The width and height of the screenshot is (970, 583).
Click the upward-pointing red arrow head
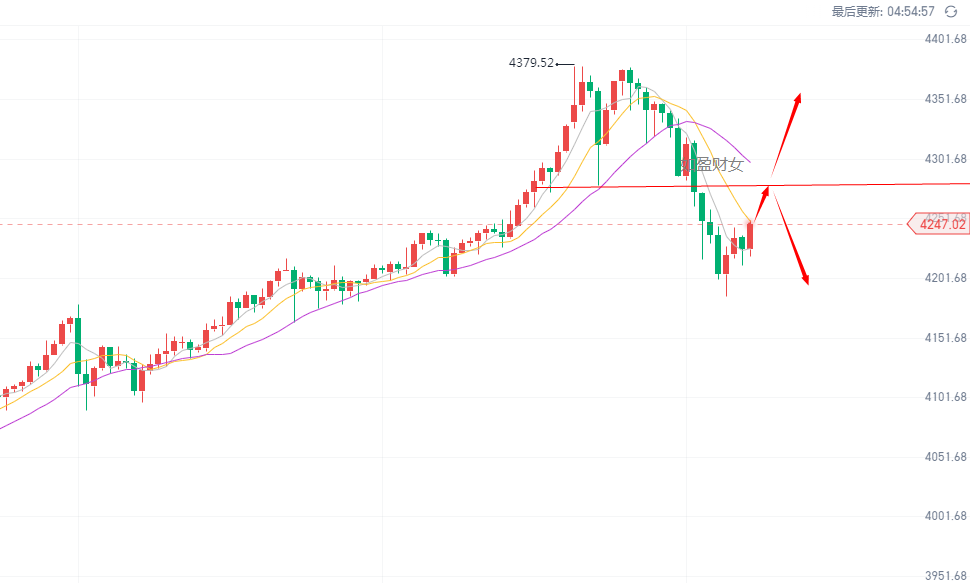[x=798, y=98]
